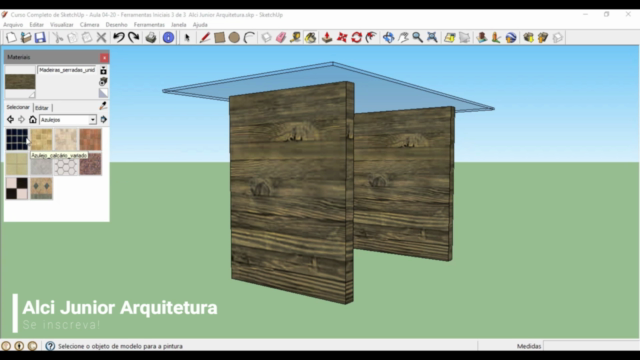Open the Arquivo menu
Screen dimensions: 640x360
pos(13,24)
